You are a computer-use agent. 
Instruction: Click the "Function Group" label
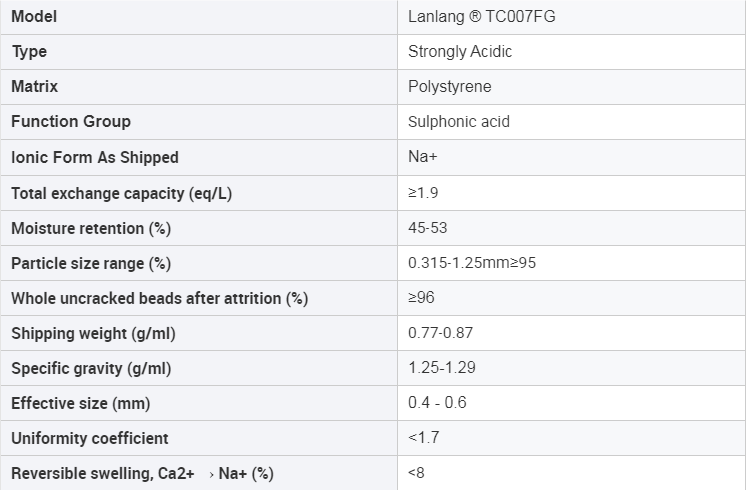click(71, 121)
